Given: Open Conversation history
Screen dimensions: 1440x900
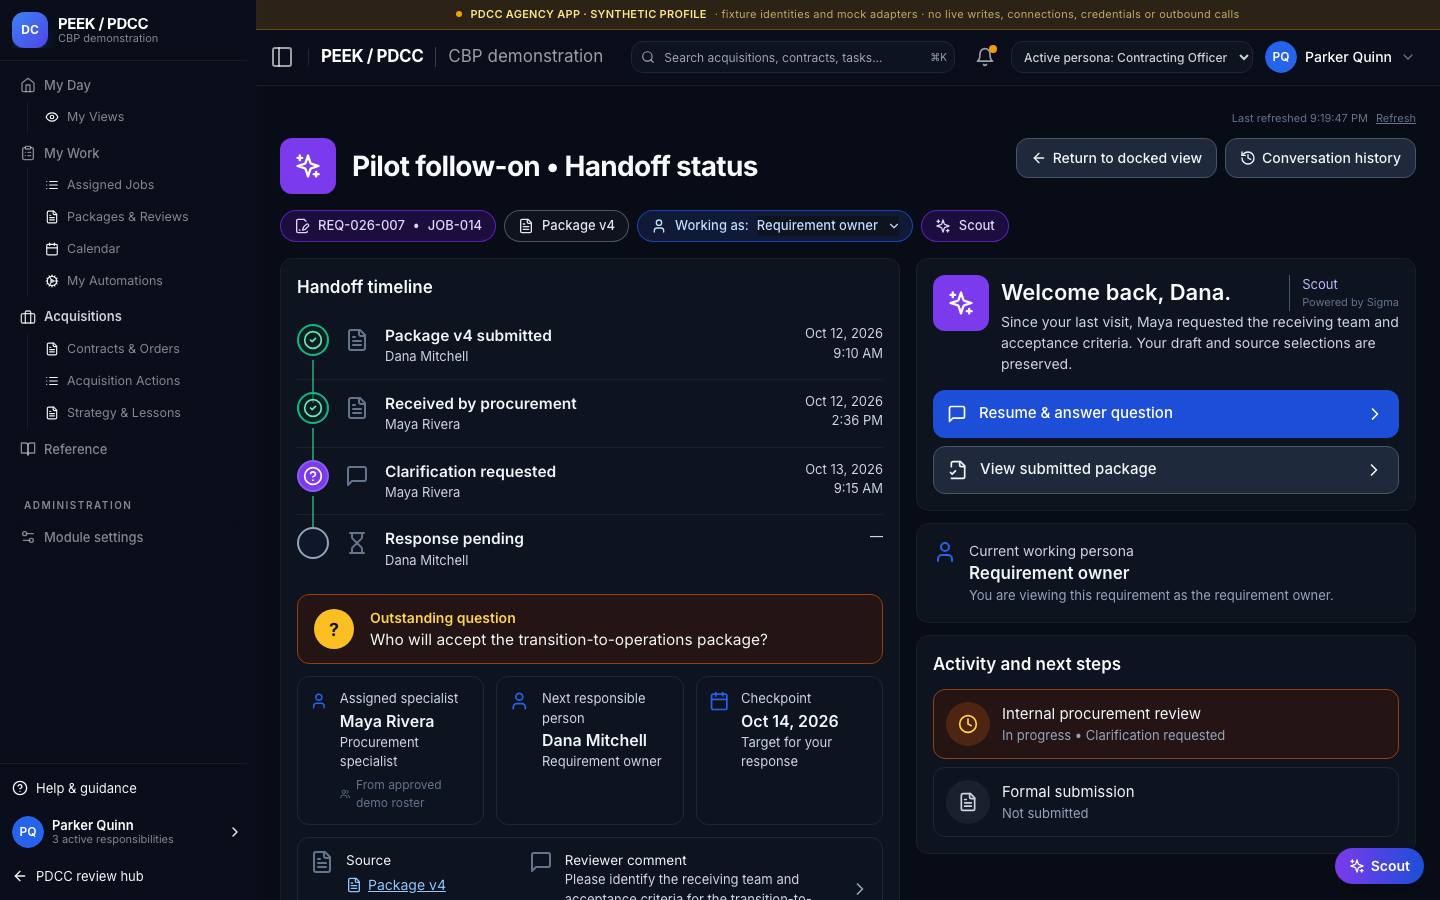Looking at the screenshot, I should click(x=1320, y=158).
